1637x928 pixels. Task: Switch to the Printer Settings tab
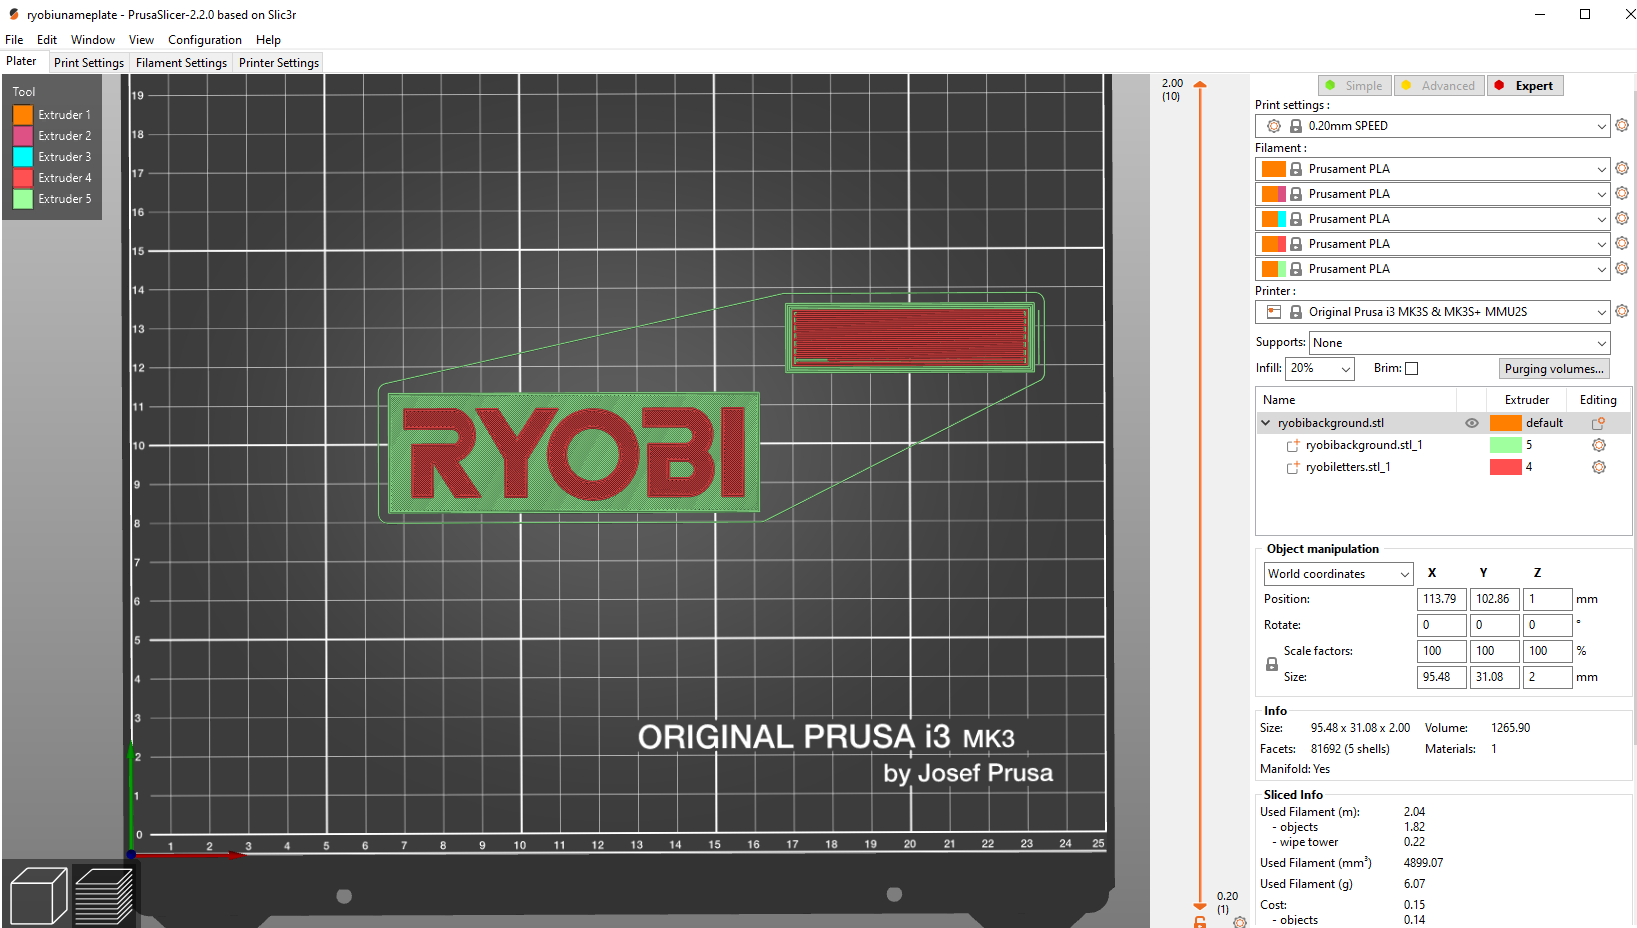279,62
